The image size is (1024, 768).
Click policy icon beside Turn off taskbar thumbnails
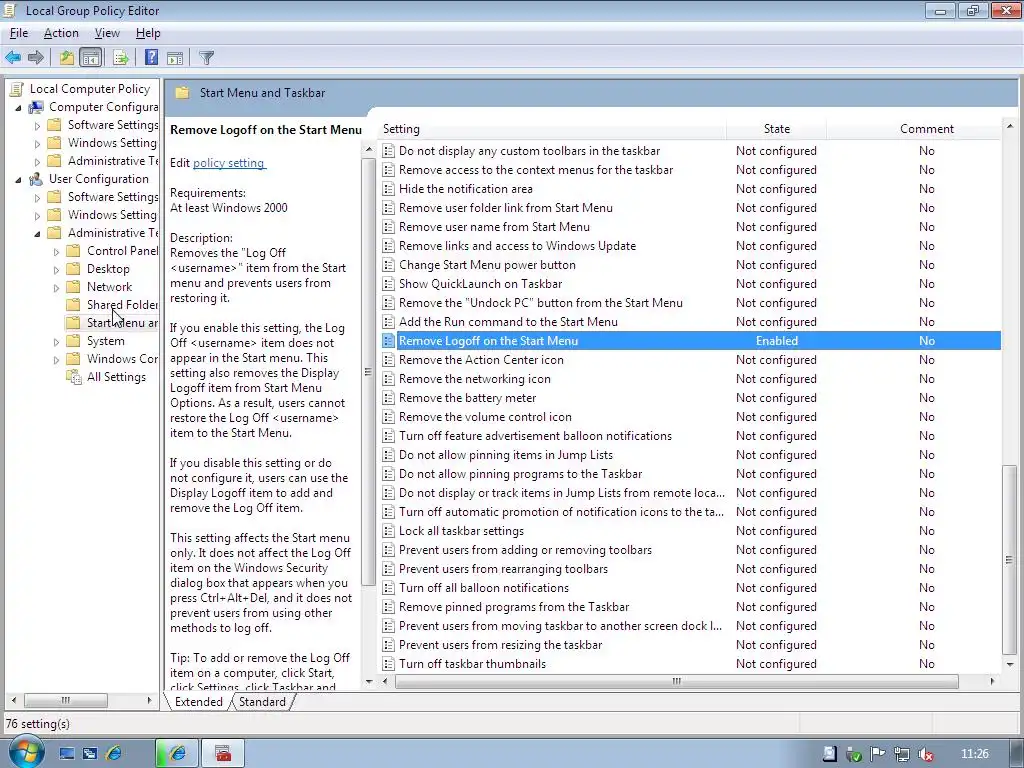pos(389,664)
